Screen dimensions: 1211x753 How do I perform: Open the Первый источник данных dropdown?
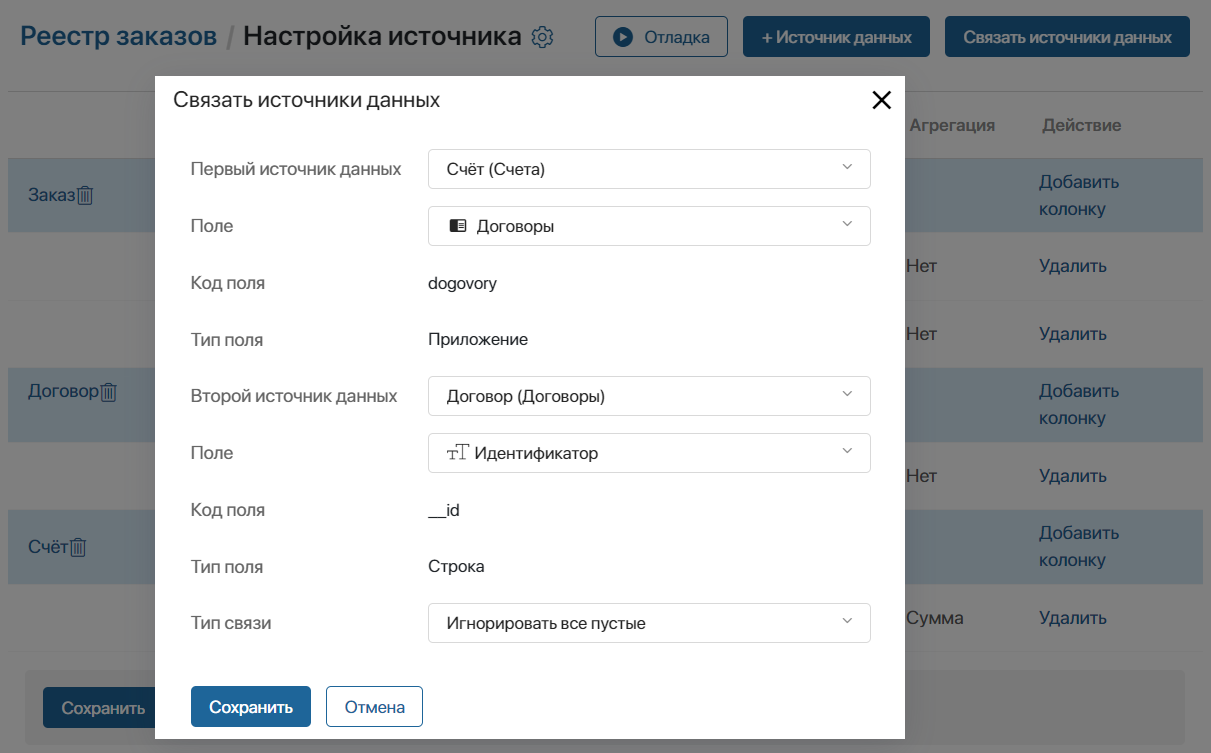point(649,169)
